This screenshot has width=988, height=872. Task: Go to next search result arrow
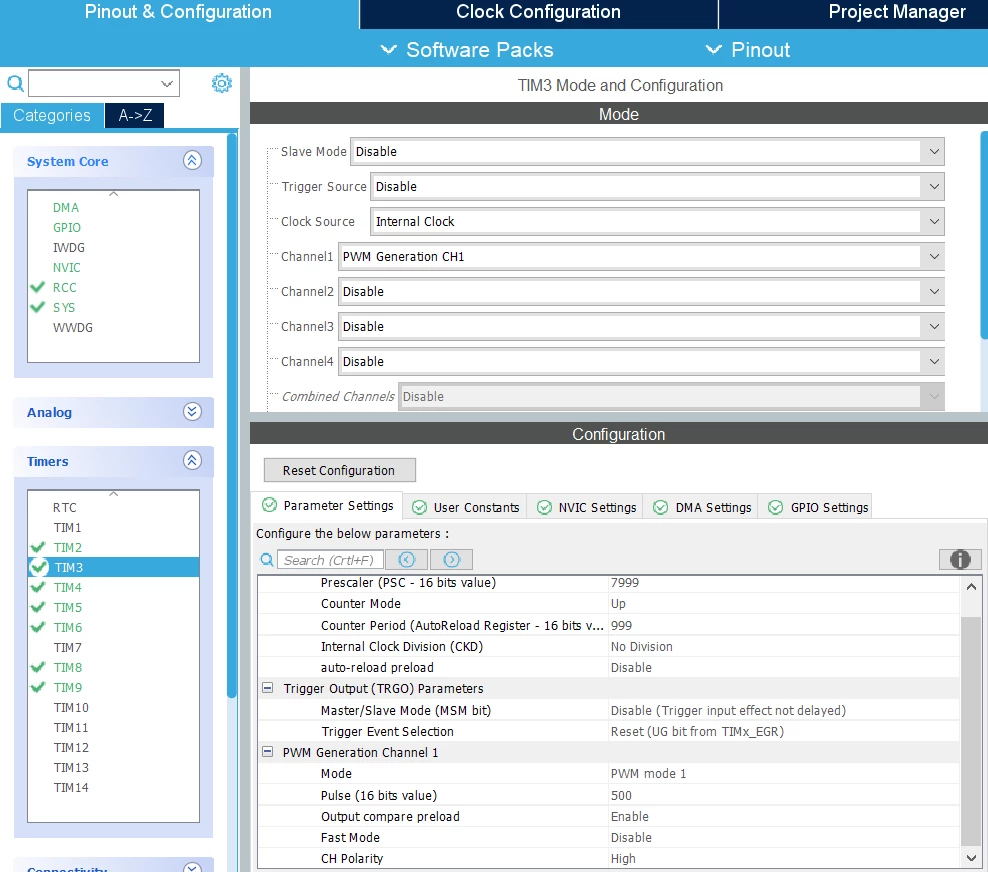[452, 559]
